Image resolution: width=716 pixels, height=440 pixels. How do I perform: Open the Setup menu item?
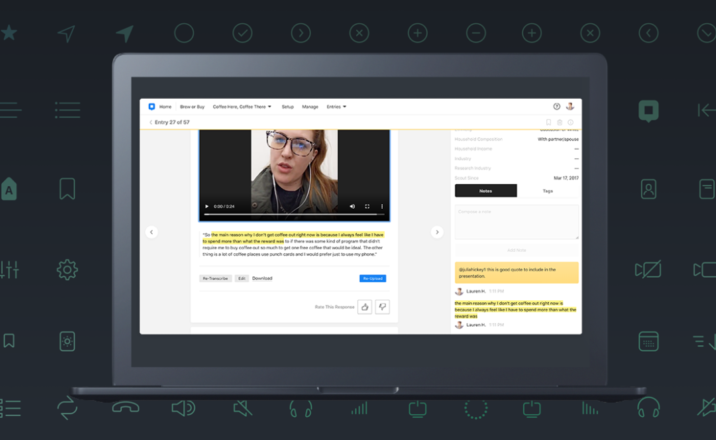coord(288,107)
